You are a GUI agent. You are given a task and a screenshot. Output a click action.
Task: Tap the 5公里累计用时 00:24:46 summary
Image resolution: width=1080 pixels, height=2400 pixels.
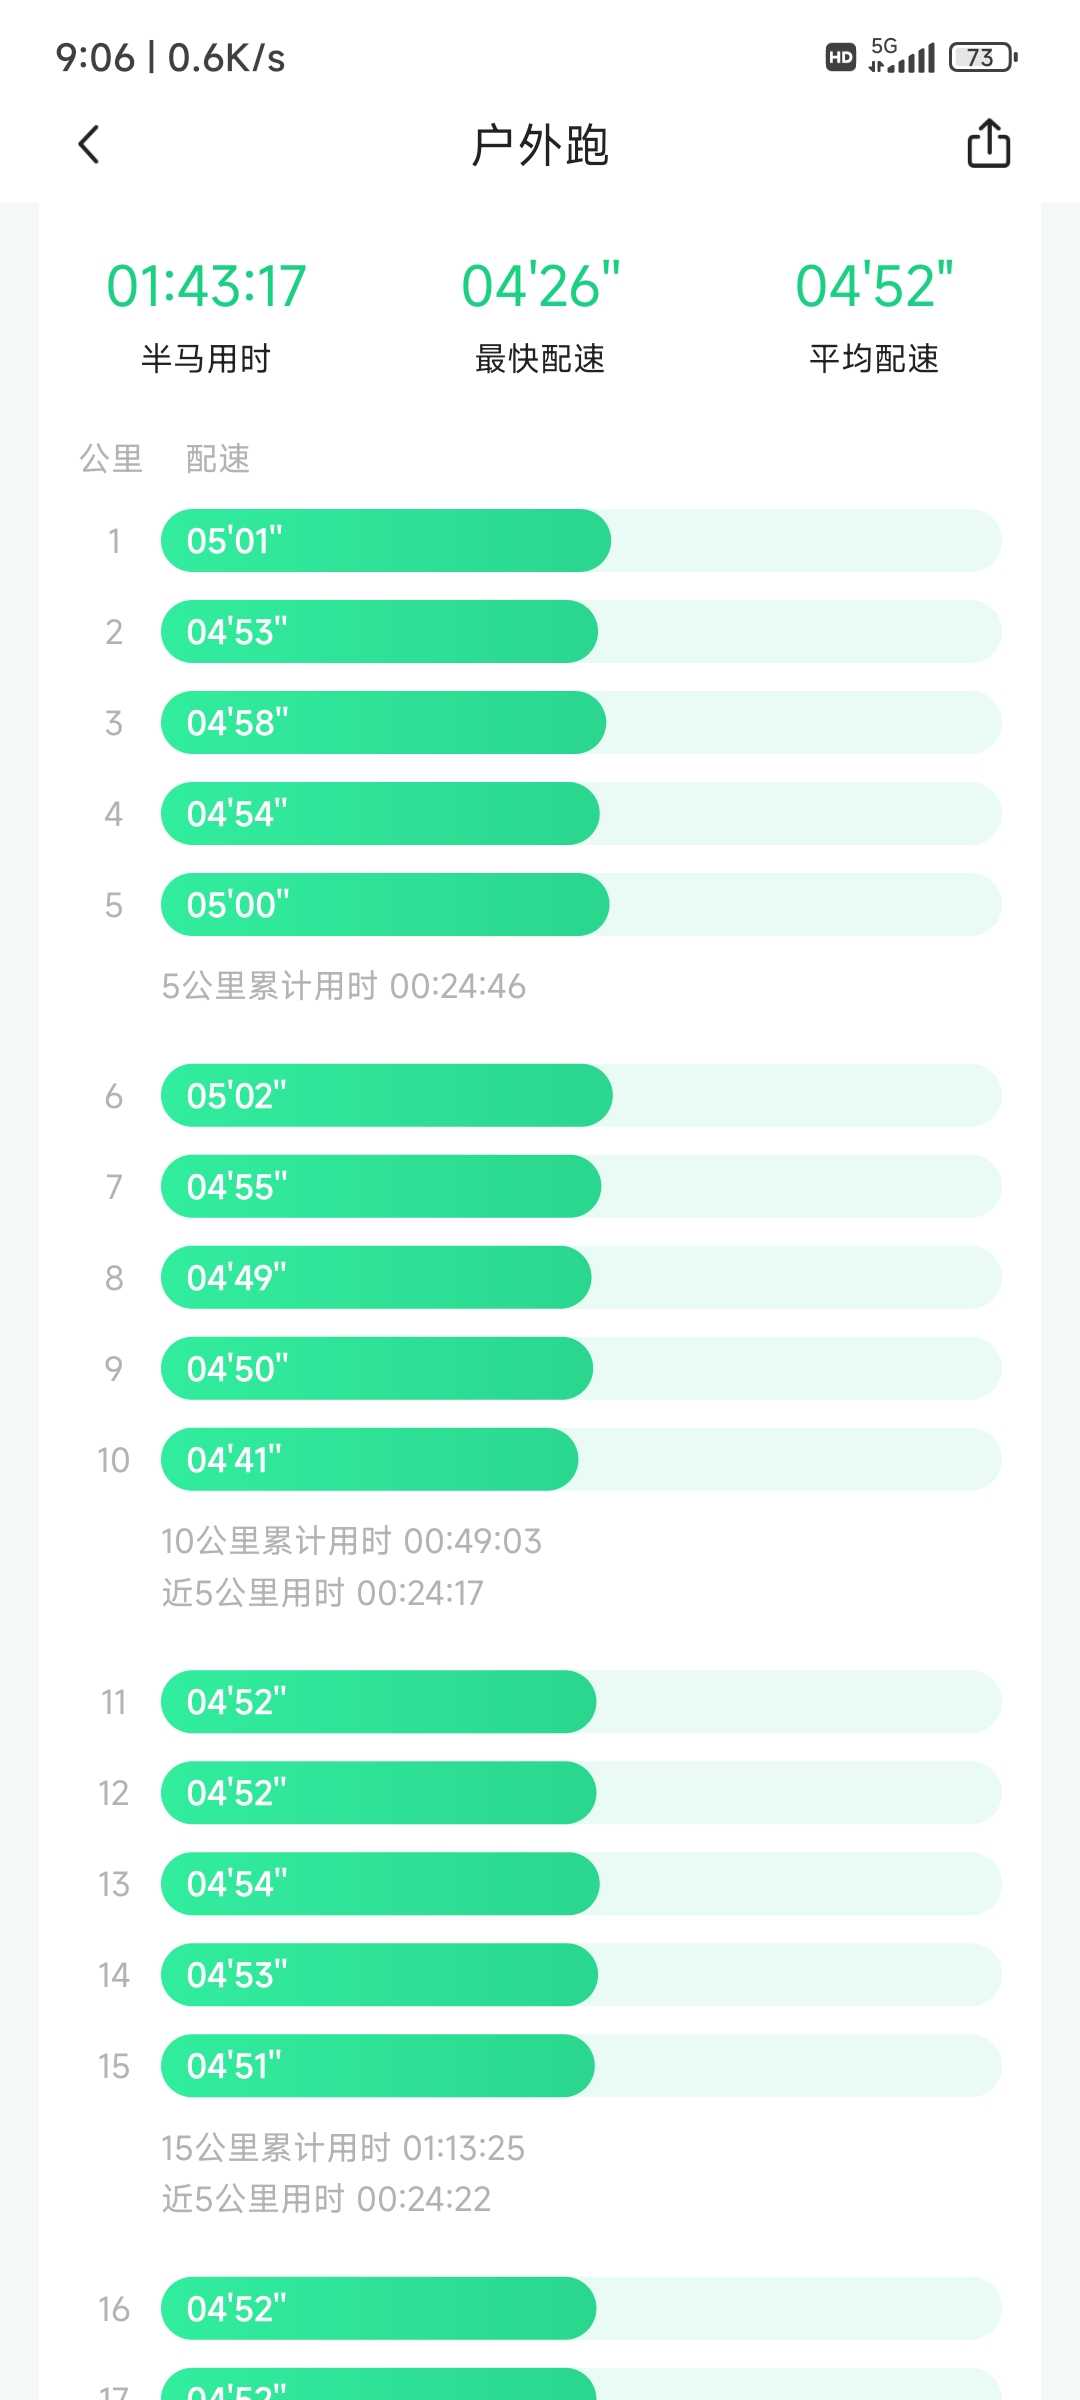coord(343,987)
